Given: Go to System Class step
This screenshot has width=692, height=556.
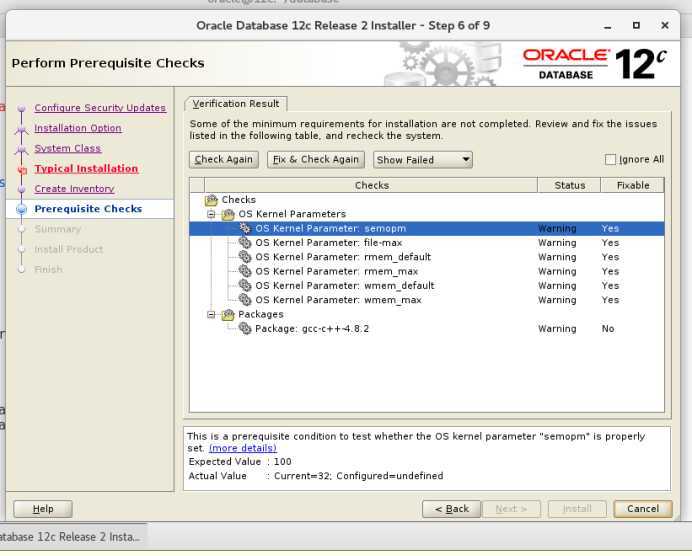Looking at the screenshot, I should point(68,148).
